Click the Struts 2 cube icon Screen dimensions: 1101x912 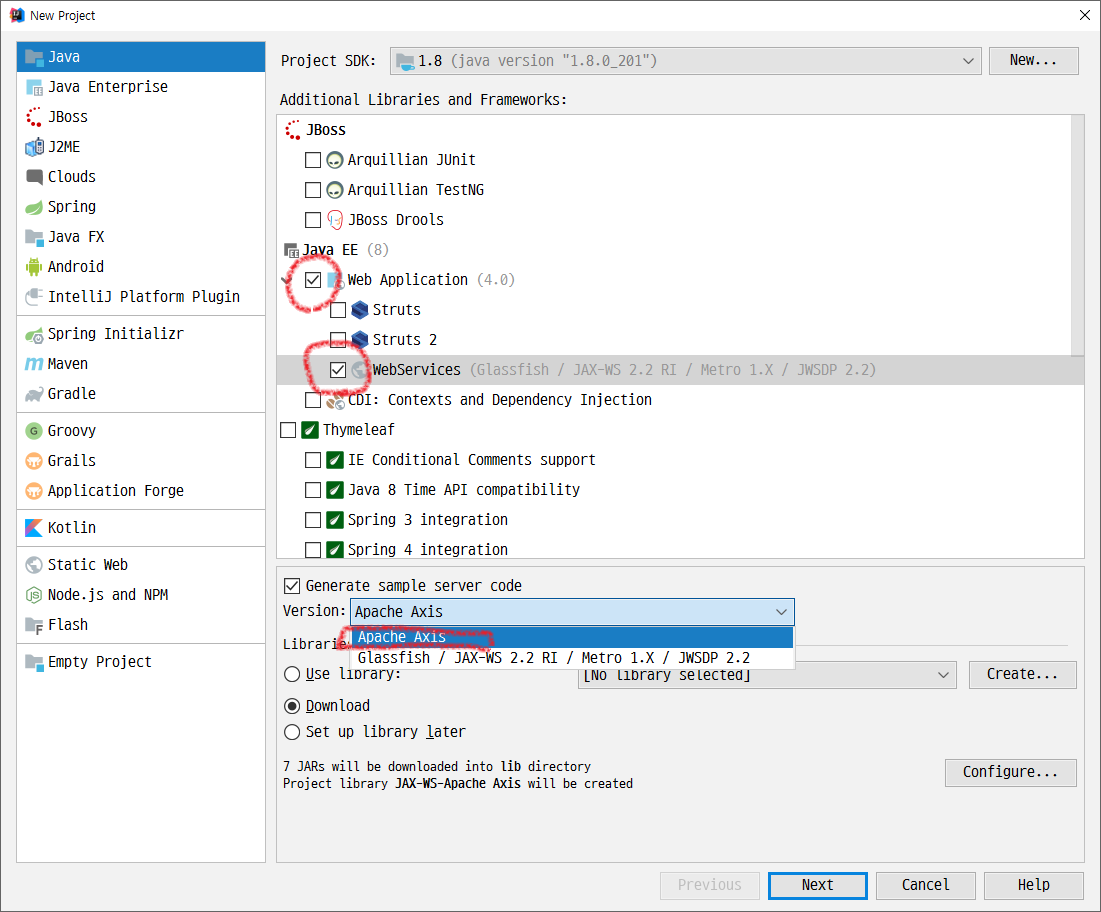(x=360, y=340)
